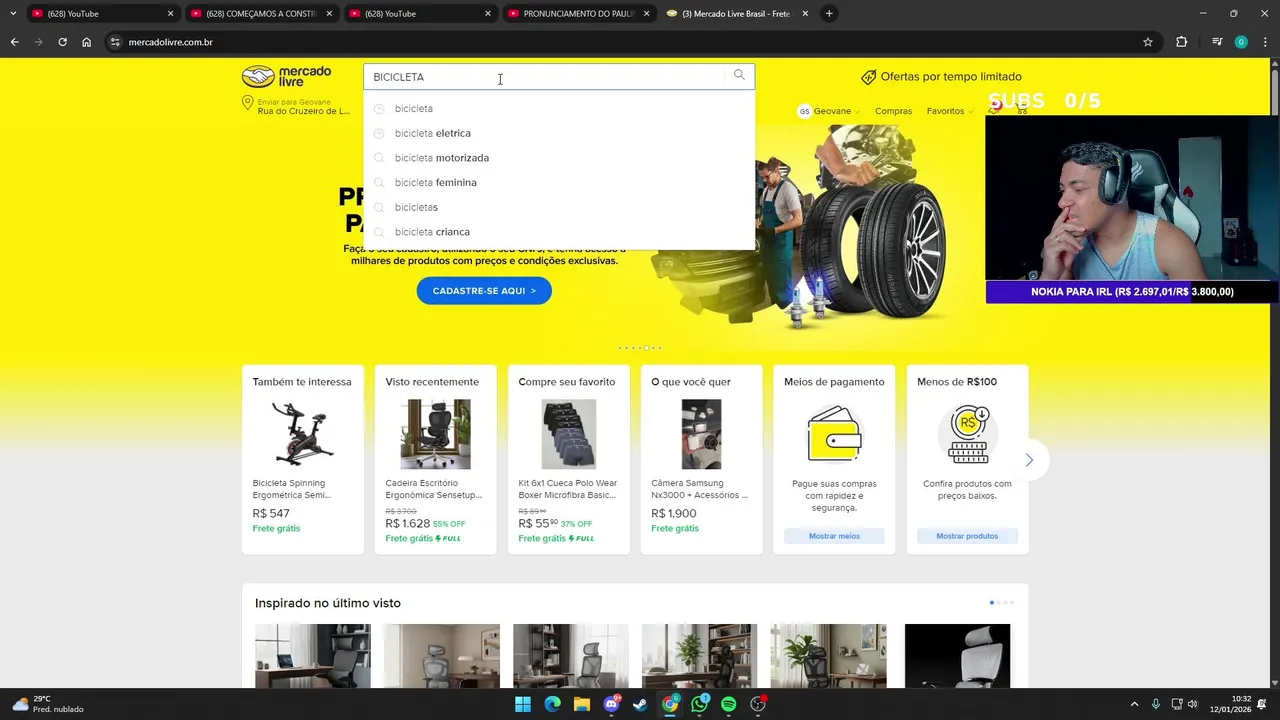The height and width of the screenshot is (720, 1280).
Task: Open the Kit 6x1 Cueca Polo Wear image
Action: click(568, 434)
